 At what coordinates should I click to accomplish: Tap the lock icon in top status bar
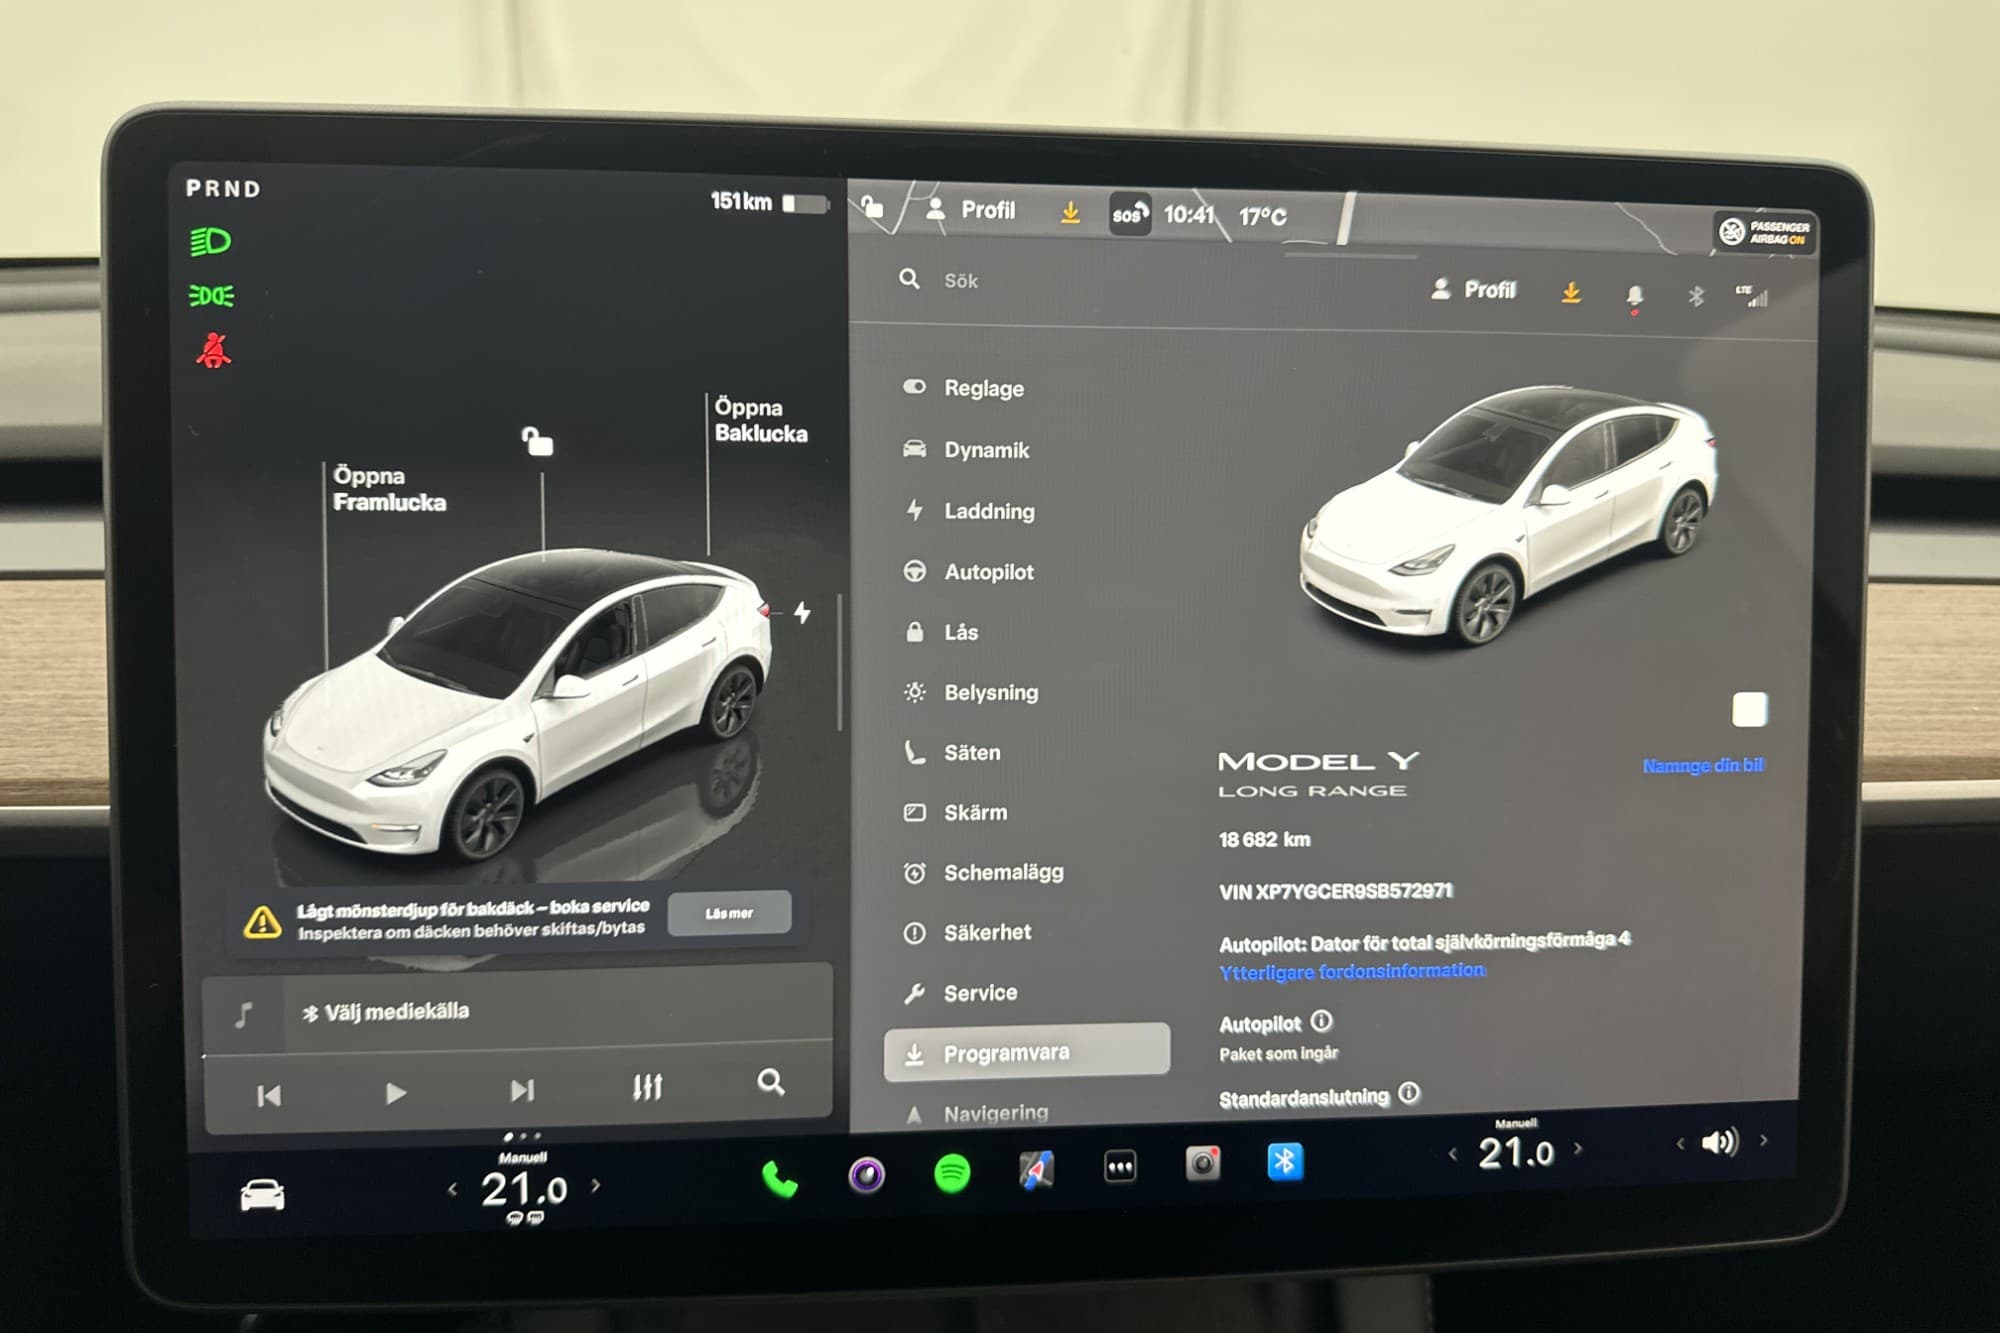[872, 206]
